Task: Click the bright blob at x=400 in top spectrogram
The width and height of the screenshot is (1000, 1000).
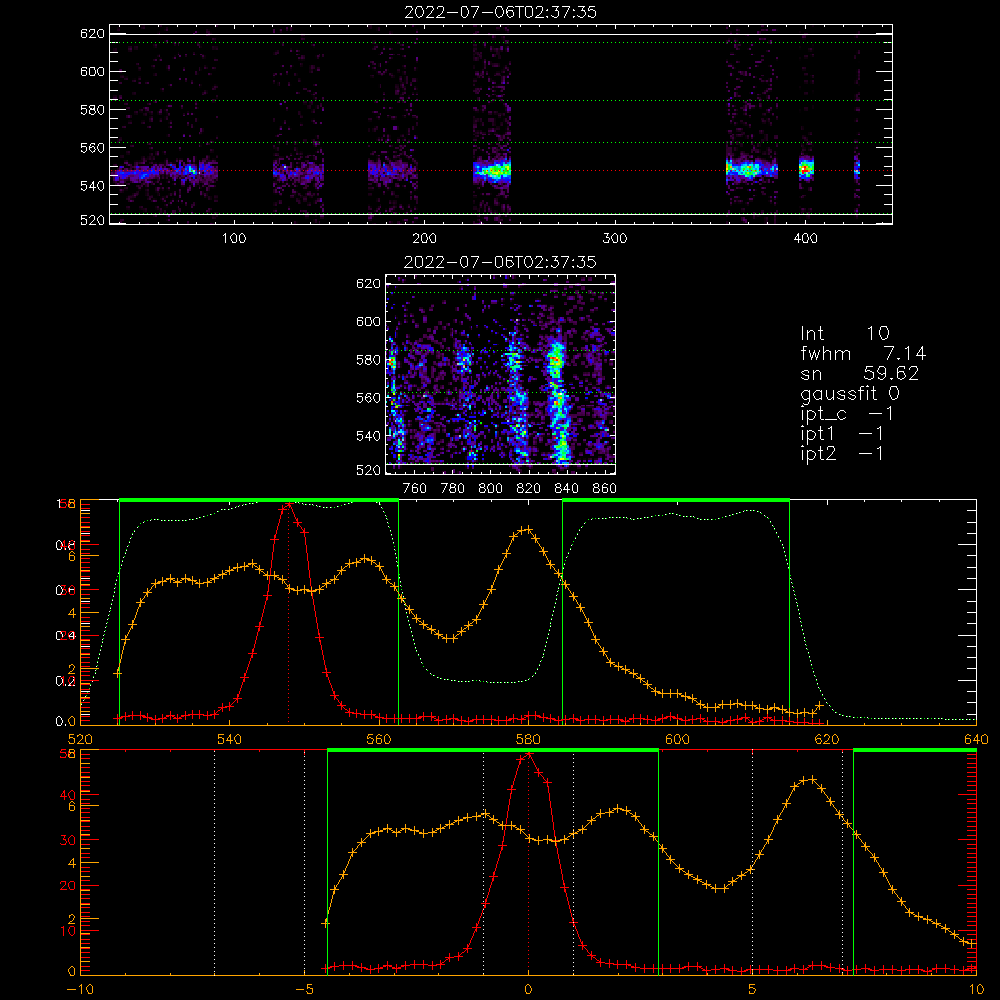Action: 806,169
